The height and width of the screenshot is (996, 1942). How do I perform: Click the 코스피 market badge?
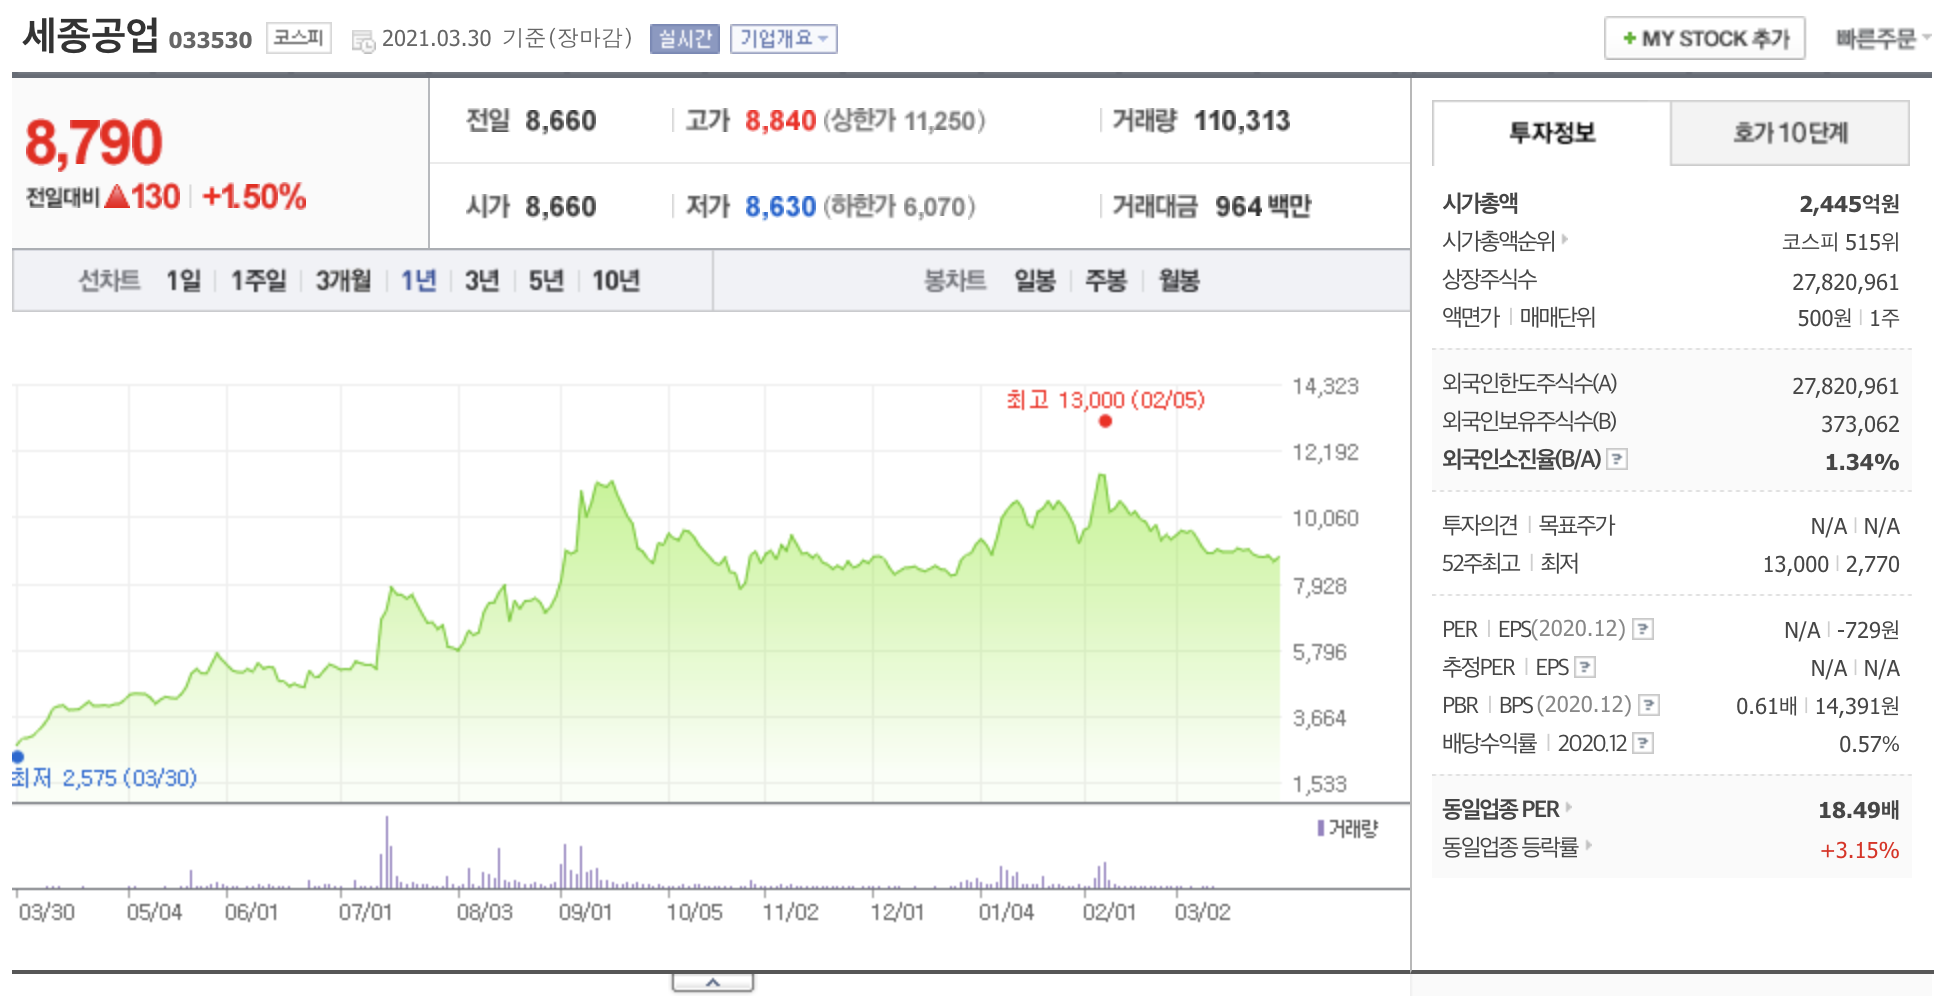pyautogui.click(x=299, y=38)
